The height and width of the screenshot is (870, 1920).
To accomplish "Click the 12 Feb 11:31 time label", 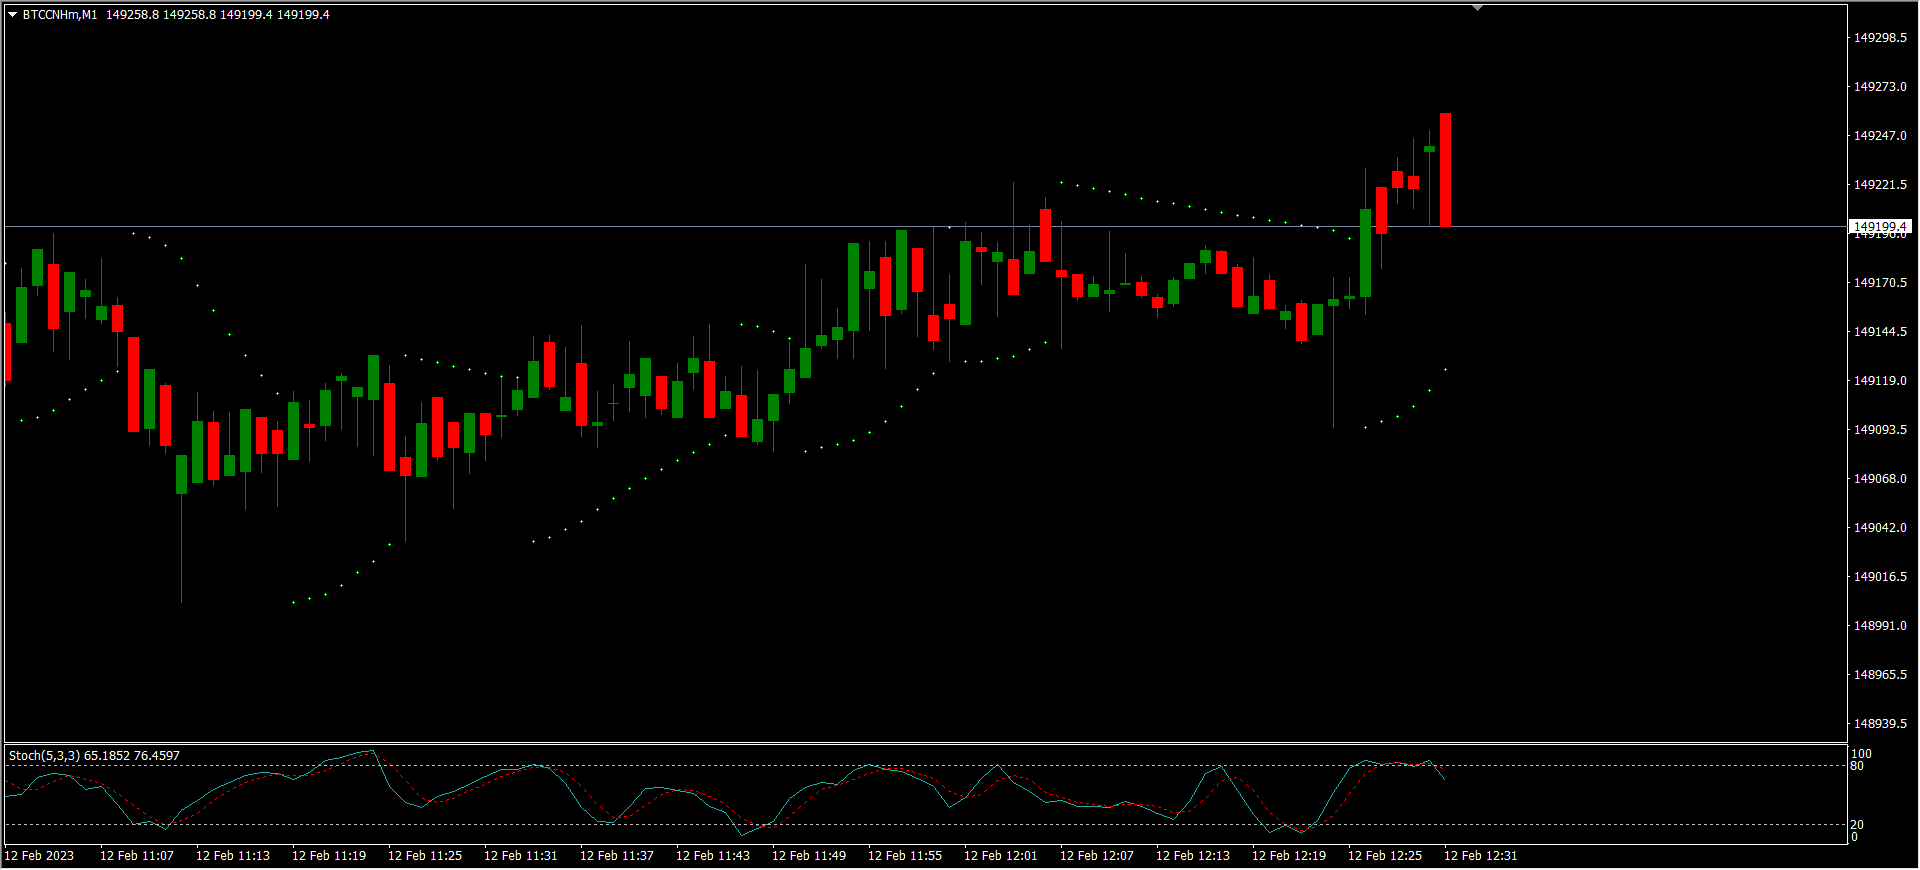I will (521, 856).
